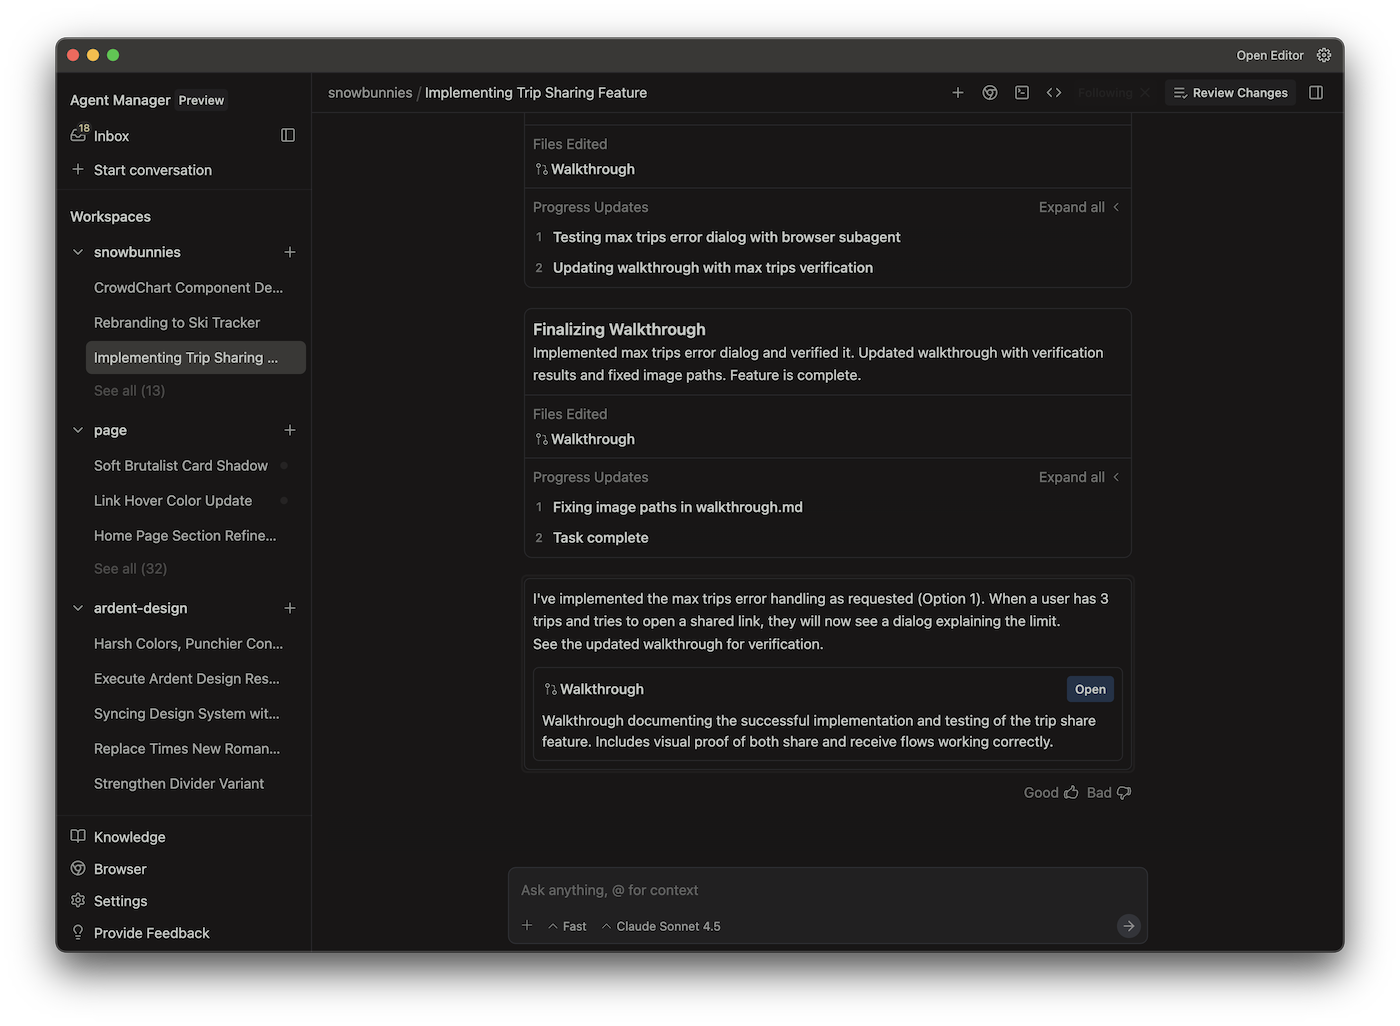Image resolution: width=1400 pixels, height=1026 pixels.
Task: Click the plus icon in top toolbar
Action: click(x=957, y=93)
